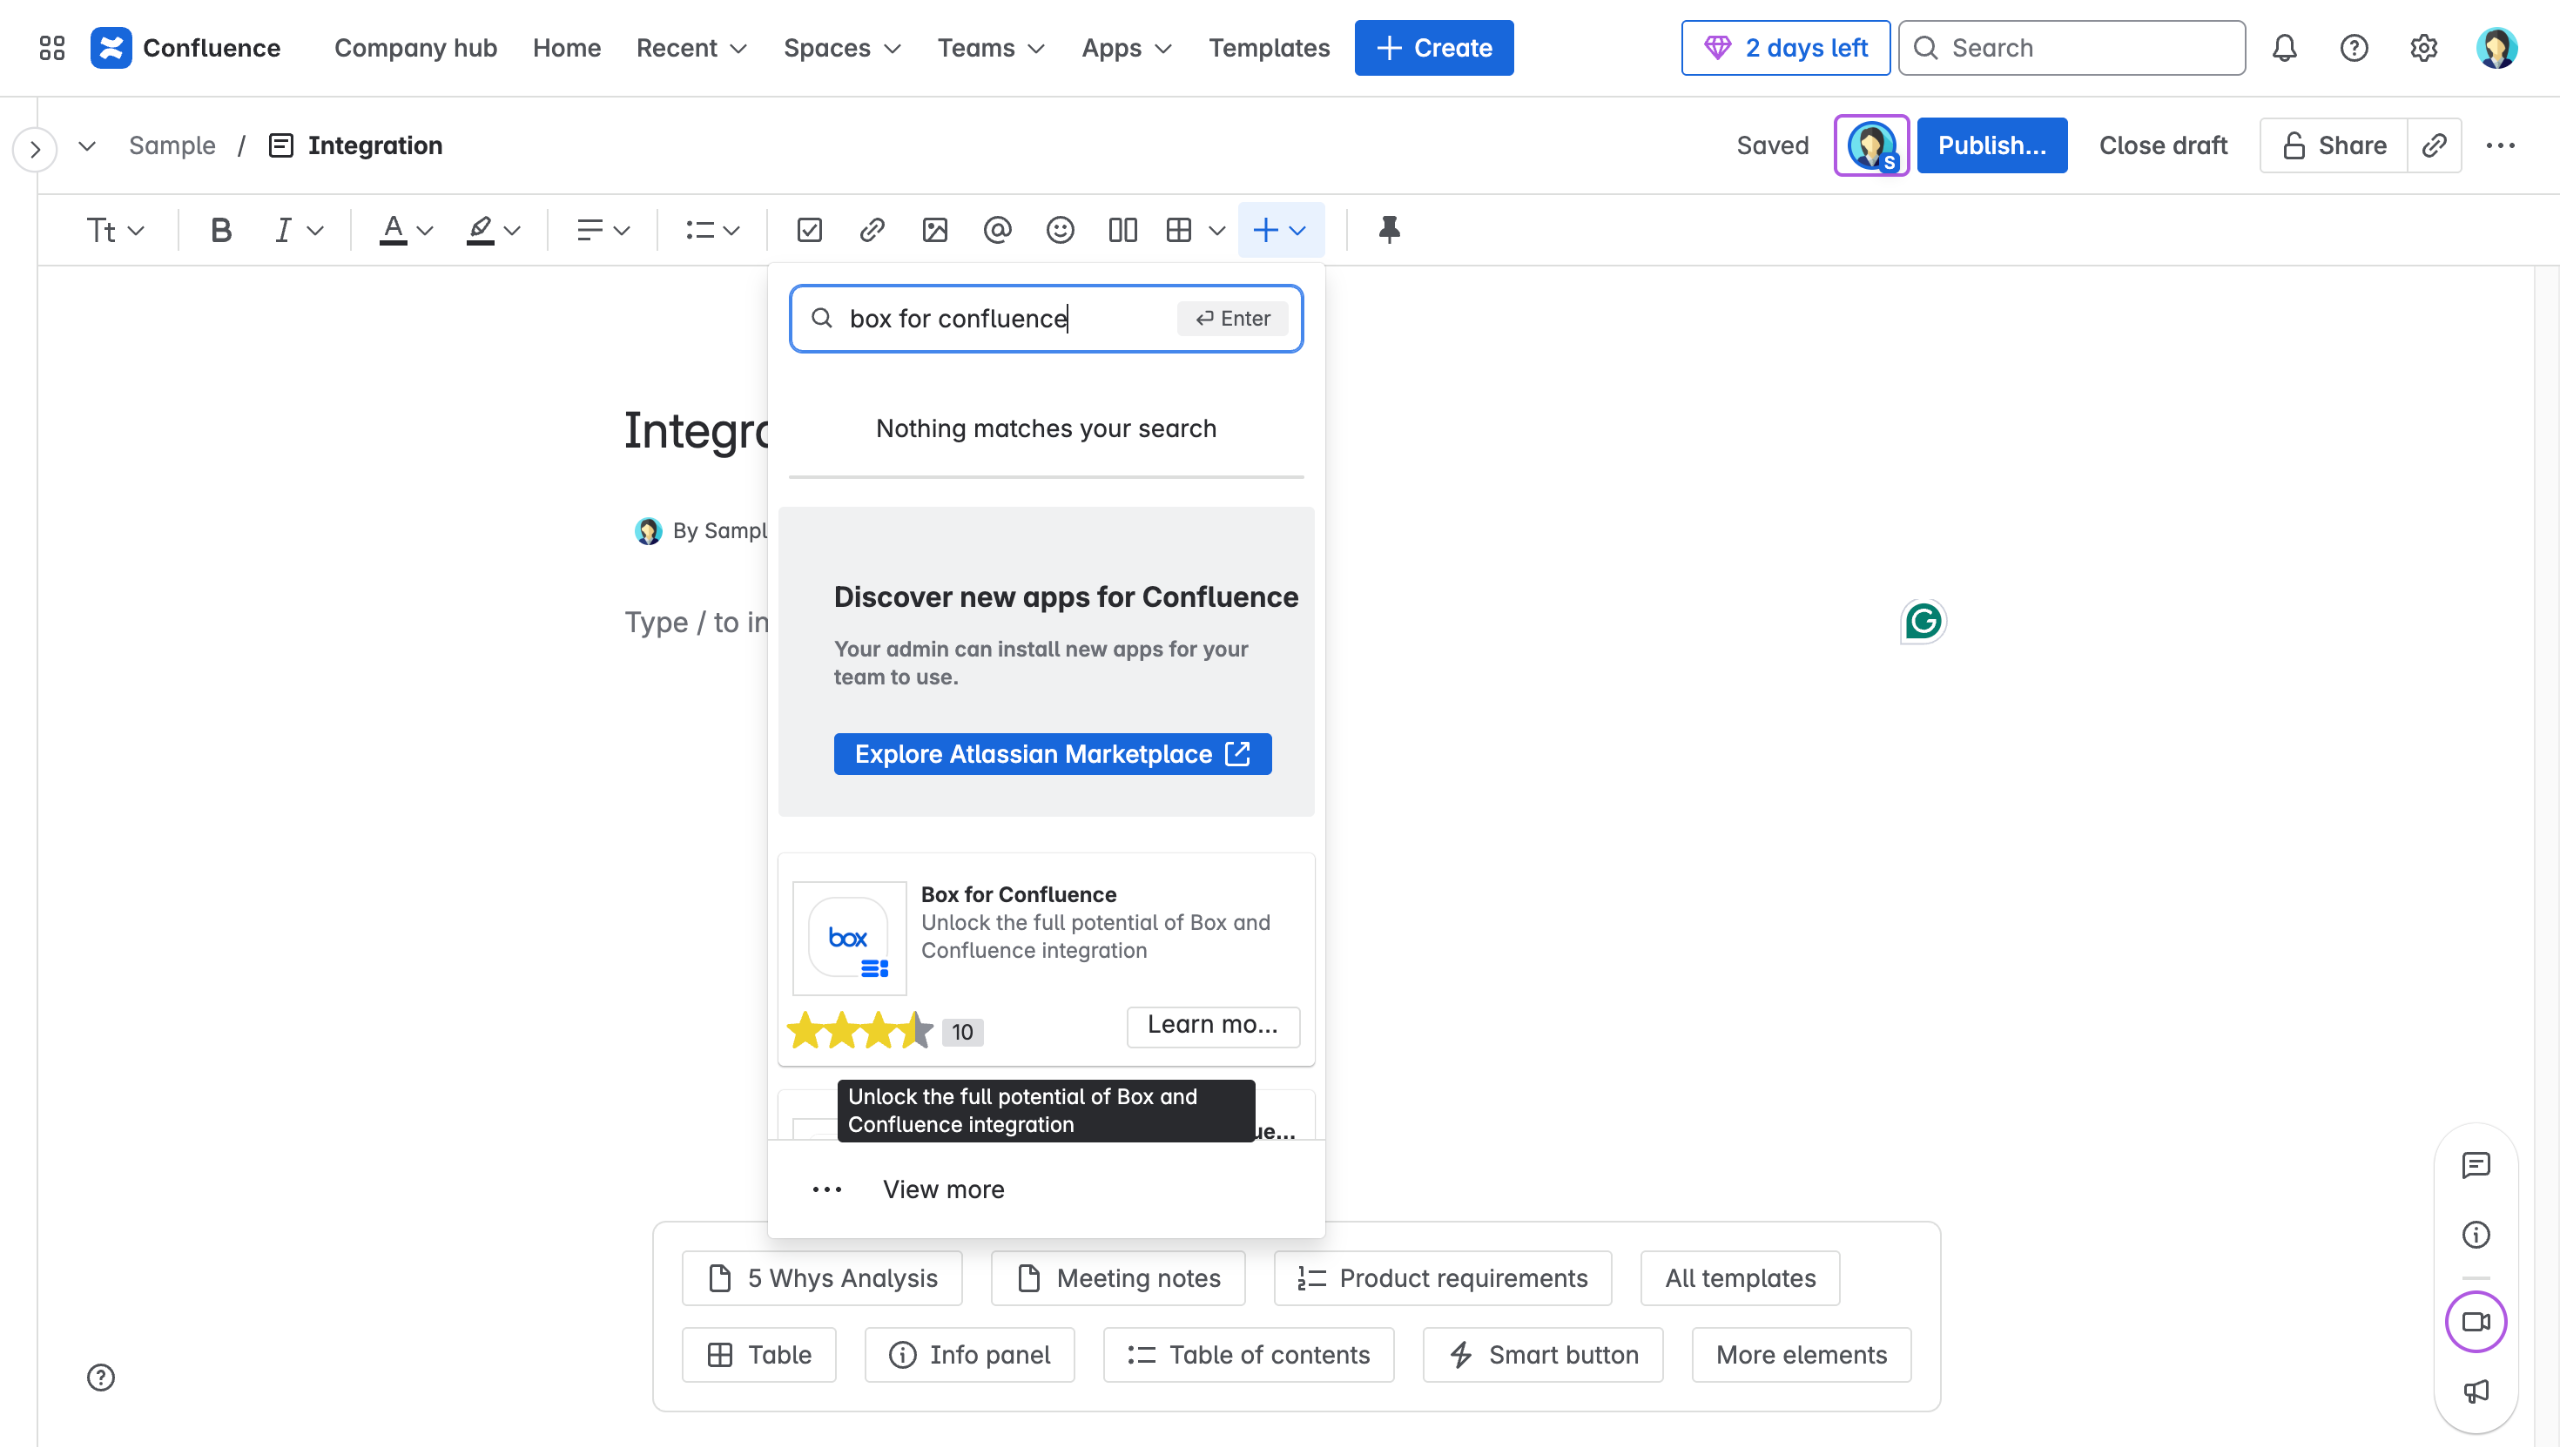Image resolution: width=2560 pixels, height=1447 pixels.
Task: Click in the box for confluence search field
Action: point(1000,319)
